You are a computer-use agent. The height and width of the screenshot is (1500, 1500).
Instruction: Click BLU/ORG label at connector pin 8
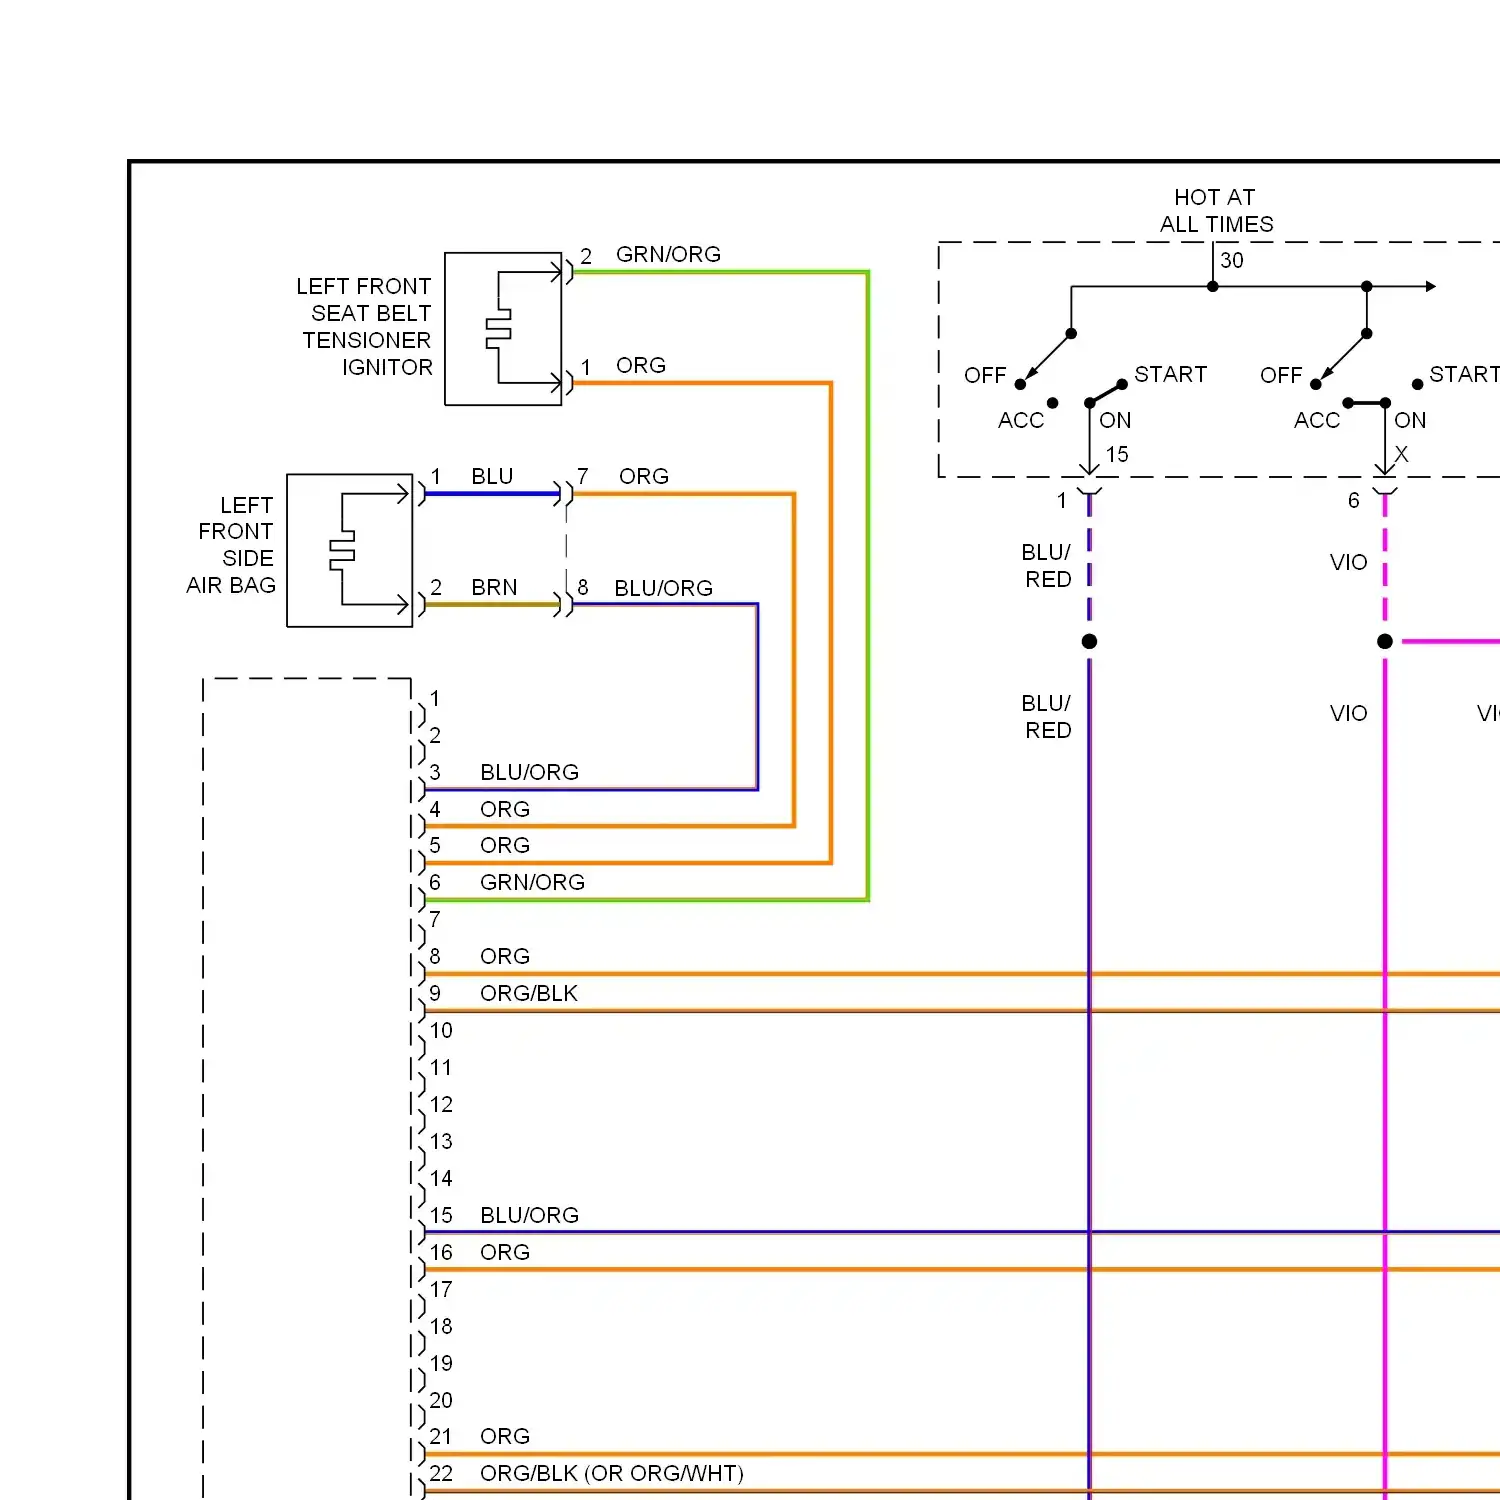click(x=664, y=589)
